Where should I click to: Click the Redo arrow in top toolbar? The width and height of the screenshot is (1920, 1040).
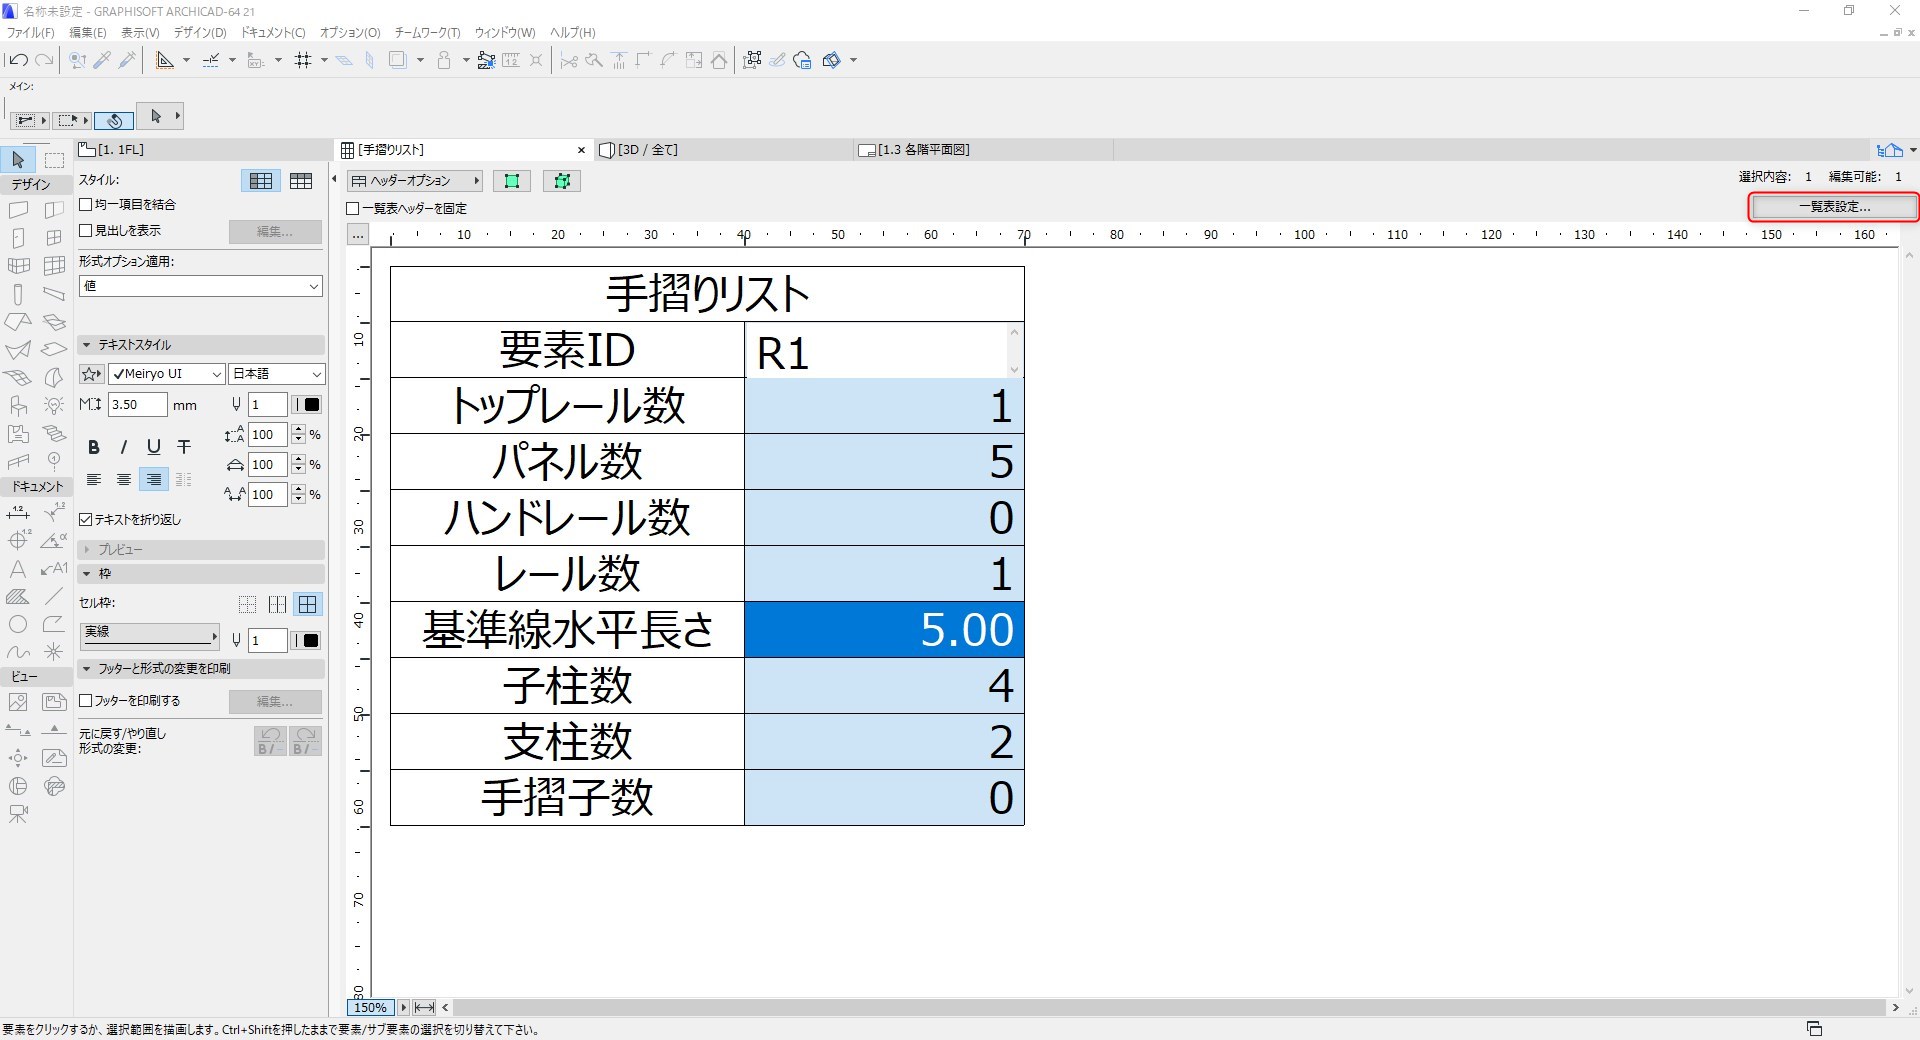click(x=44, y=60)
